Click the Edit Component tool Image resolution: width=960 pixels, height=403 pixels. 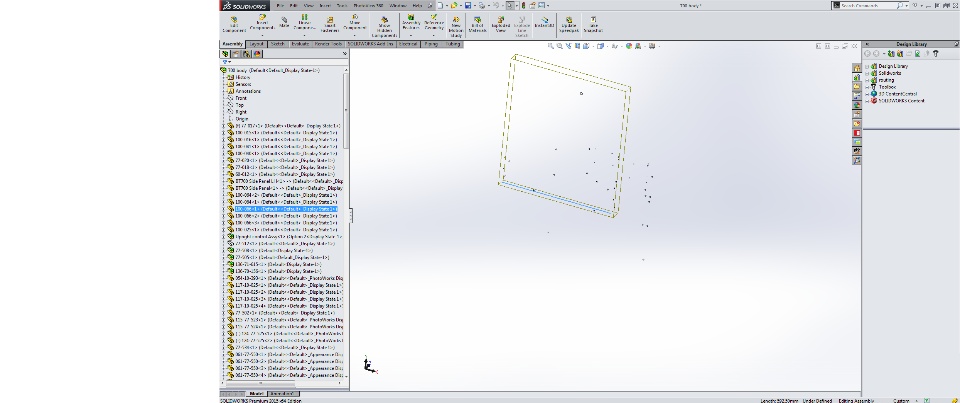pyautogui.click(x=234, y=24)
